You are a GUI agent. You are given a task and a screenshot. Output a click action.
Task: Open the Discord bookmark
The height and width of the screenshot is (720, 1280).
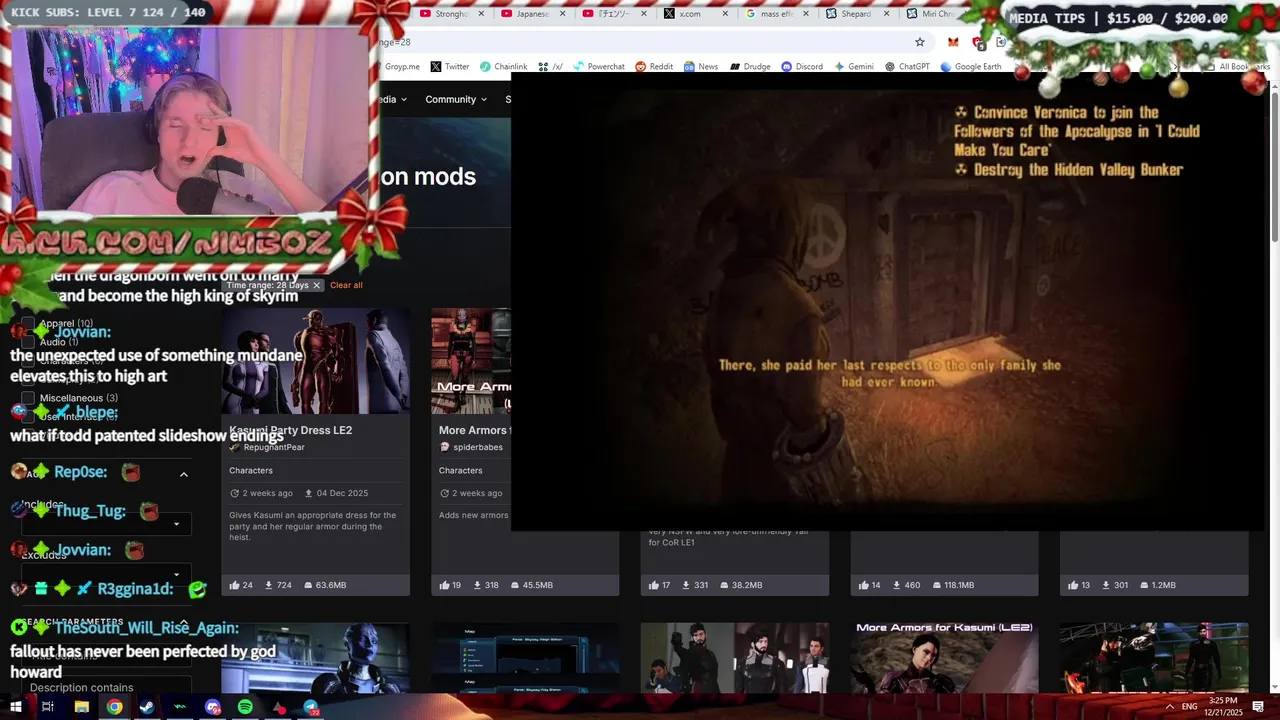[802, 67]
